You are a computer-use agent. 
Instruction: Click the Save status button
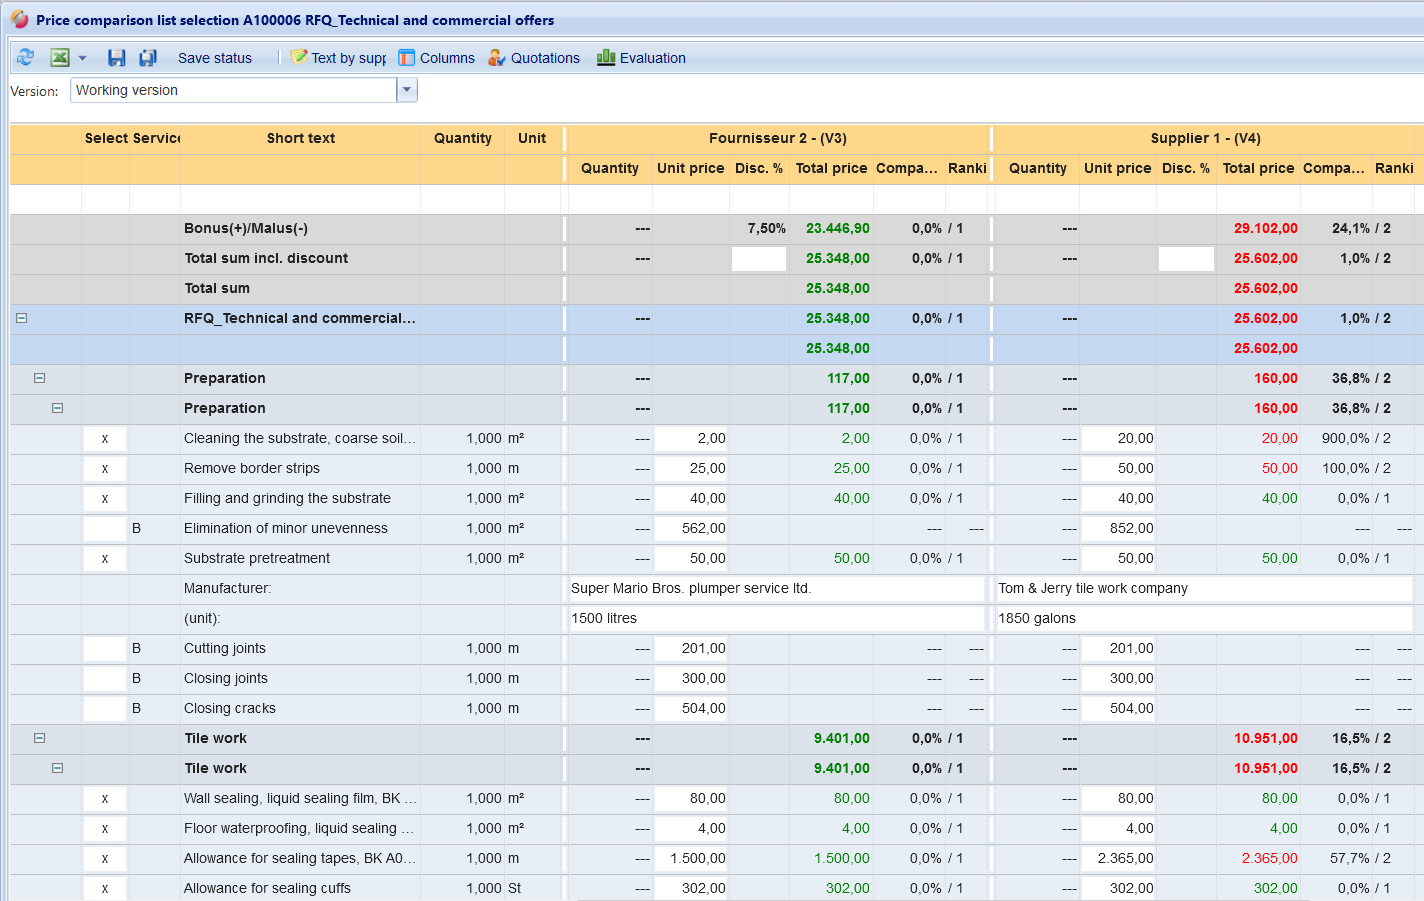pyautogui.click(x=214, y=58)
